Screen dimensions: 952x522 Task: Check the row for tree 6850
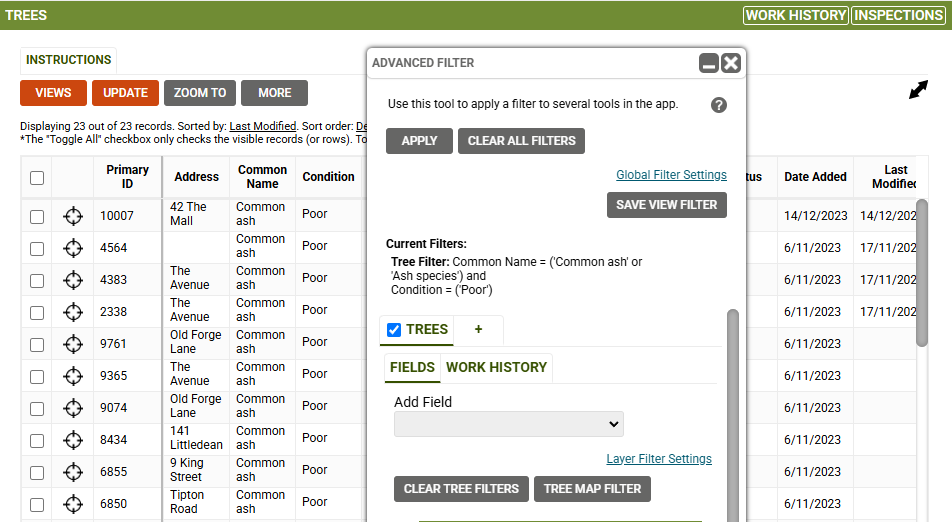[x=37, y=504]
